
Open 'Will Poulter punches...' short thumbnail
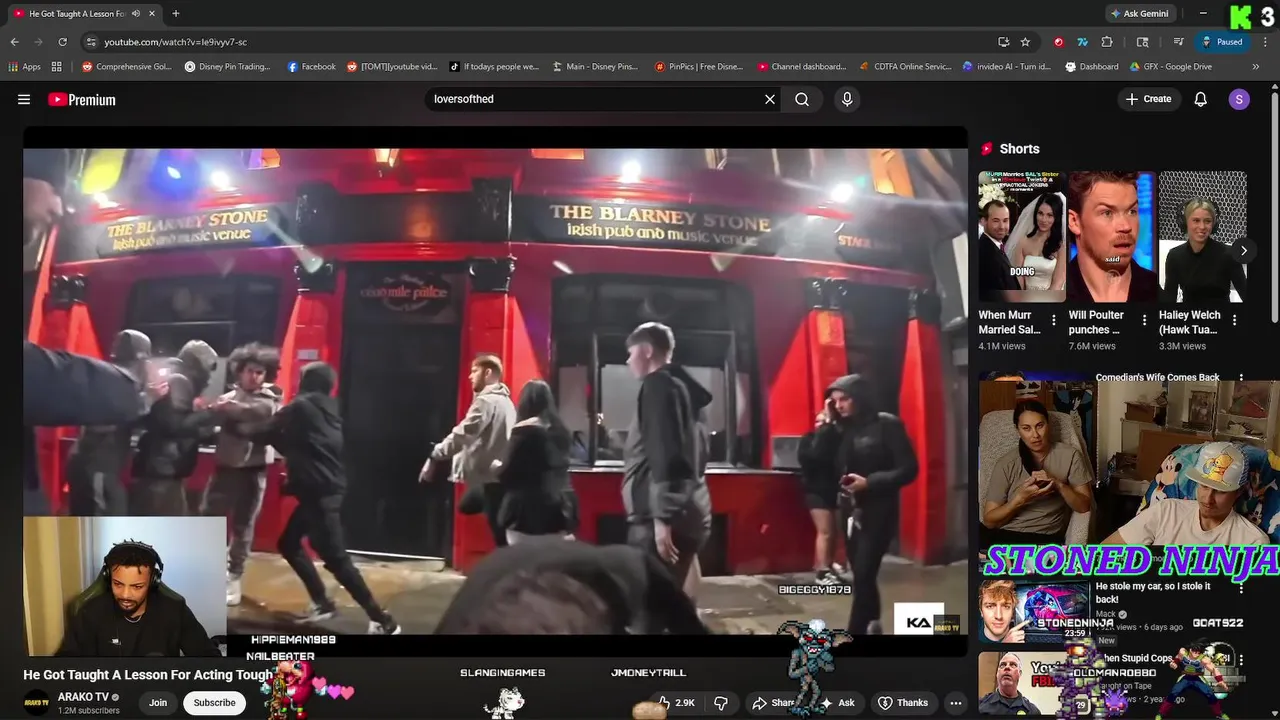coord(1112,236)
